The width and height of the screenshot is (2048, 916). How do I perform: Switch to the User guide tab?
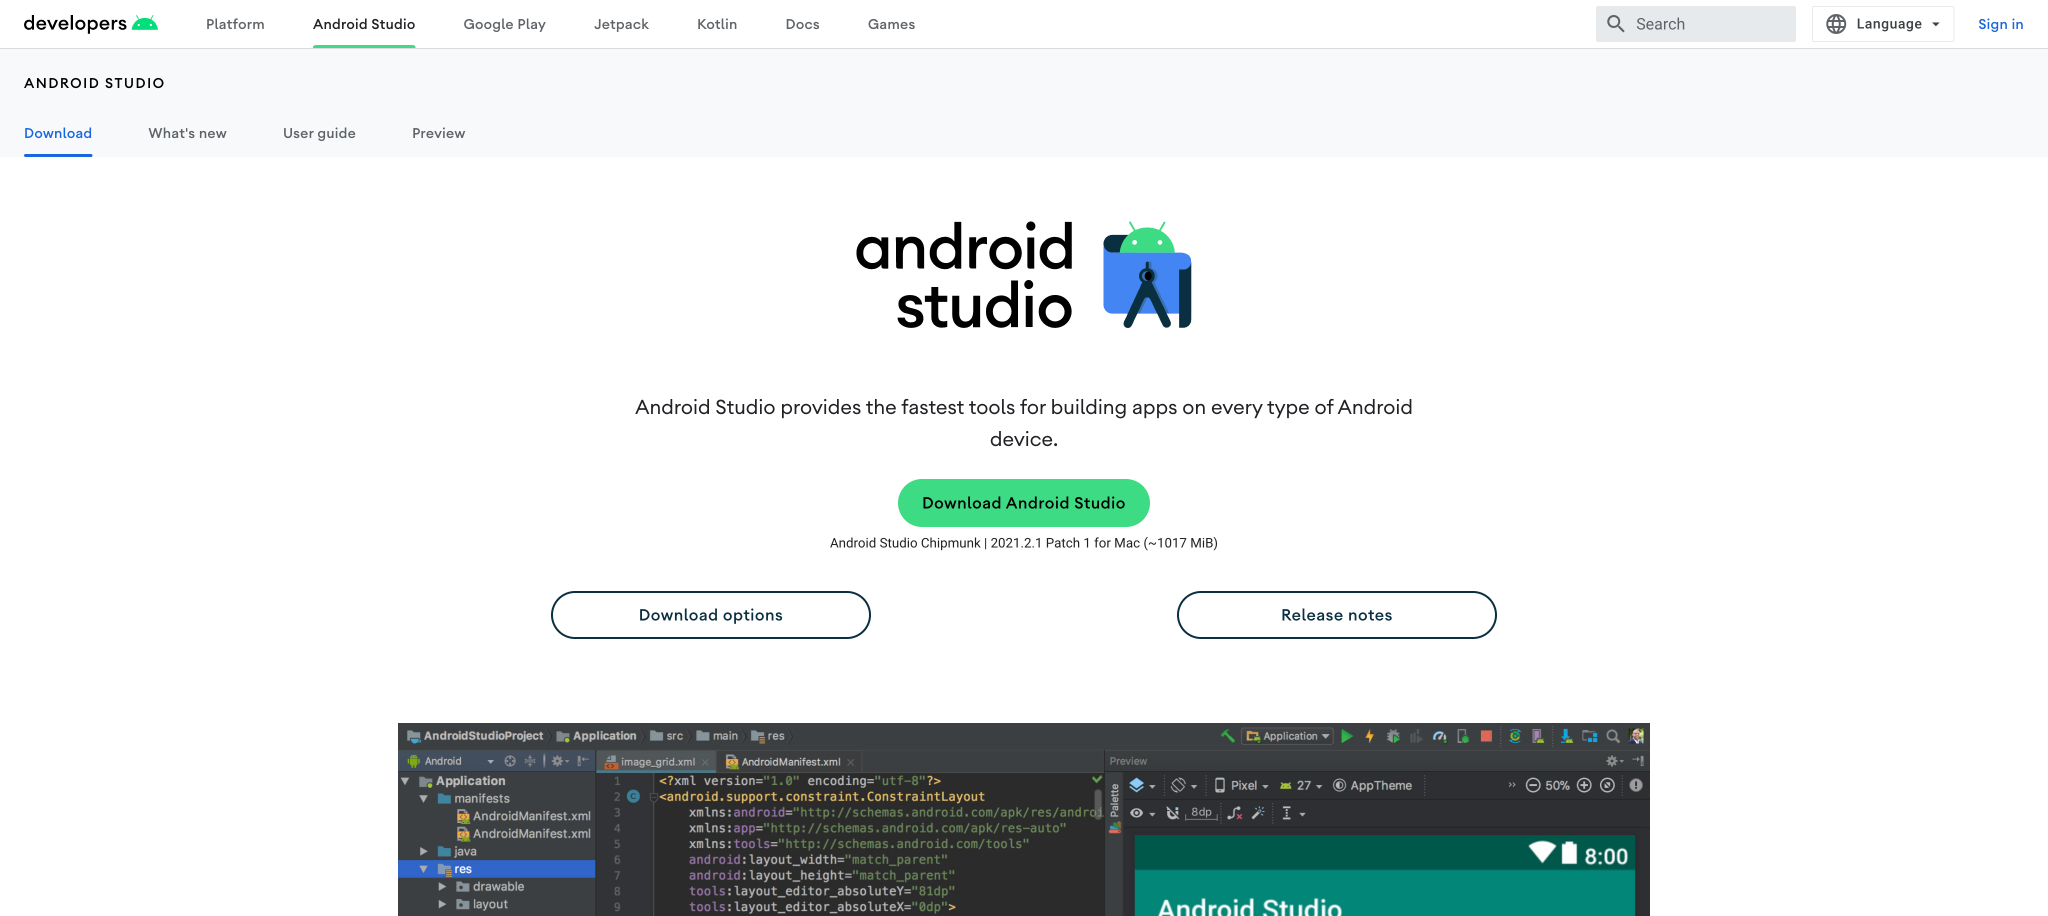[x=319, y=133]
